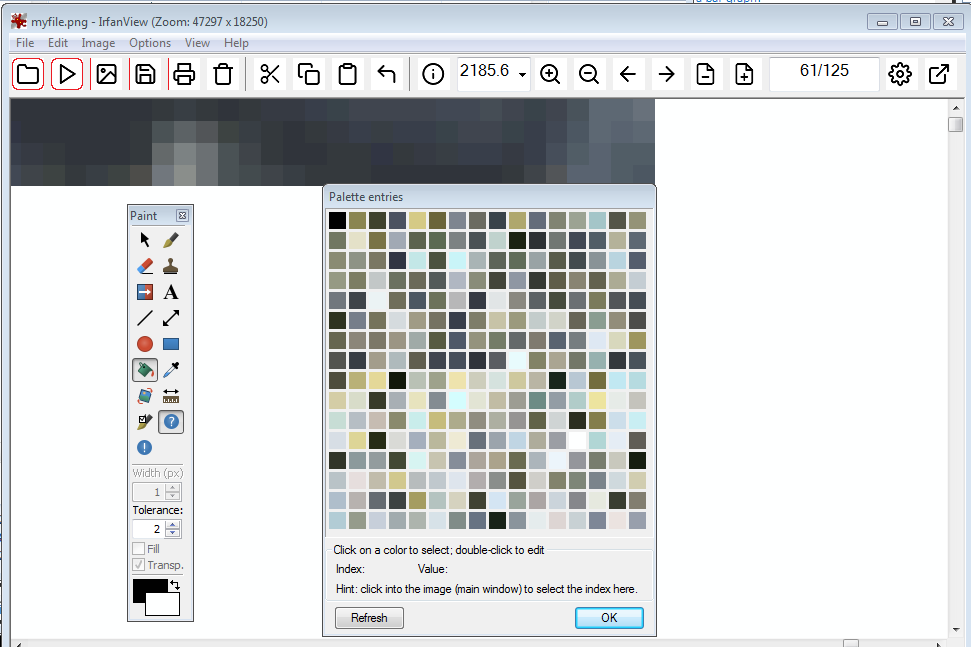Toggle the Transp. checkbox
This screenshot has height=647, width=971.
click(139, 565)
